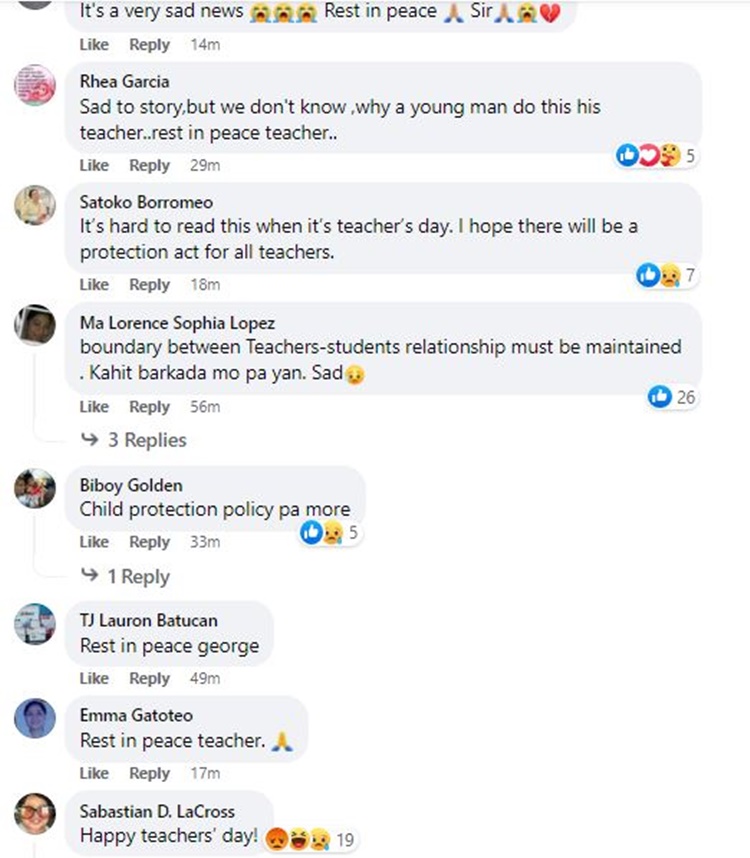Reply to TJ Lauron Batucan's comment
This screenshot has width=750, height=858.
click(150, 678)
